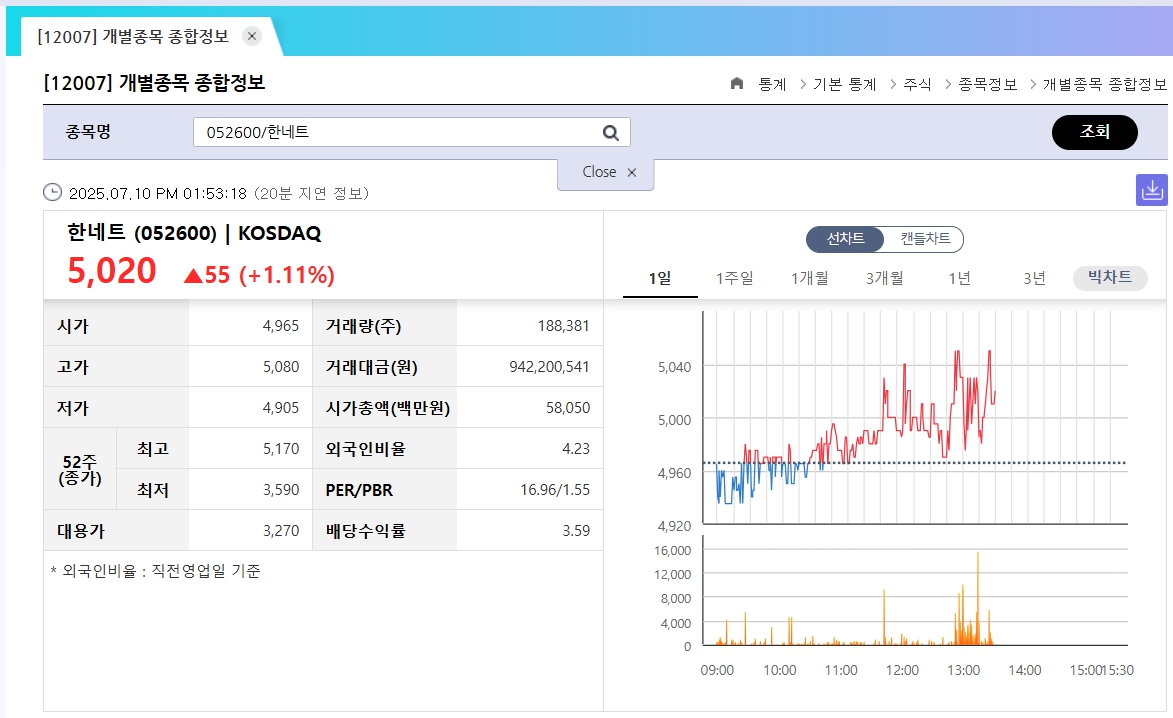This screenshot has height=718, width=1173.
Task: Click the 12:00 time axis label
Action: [x=902, y=670]
